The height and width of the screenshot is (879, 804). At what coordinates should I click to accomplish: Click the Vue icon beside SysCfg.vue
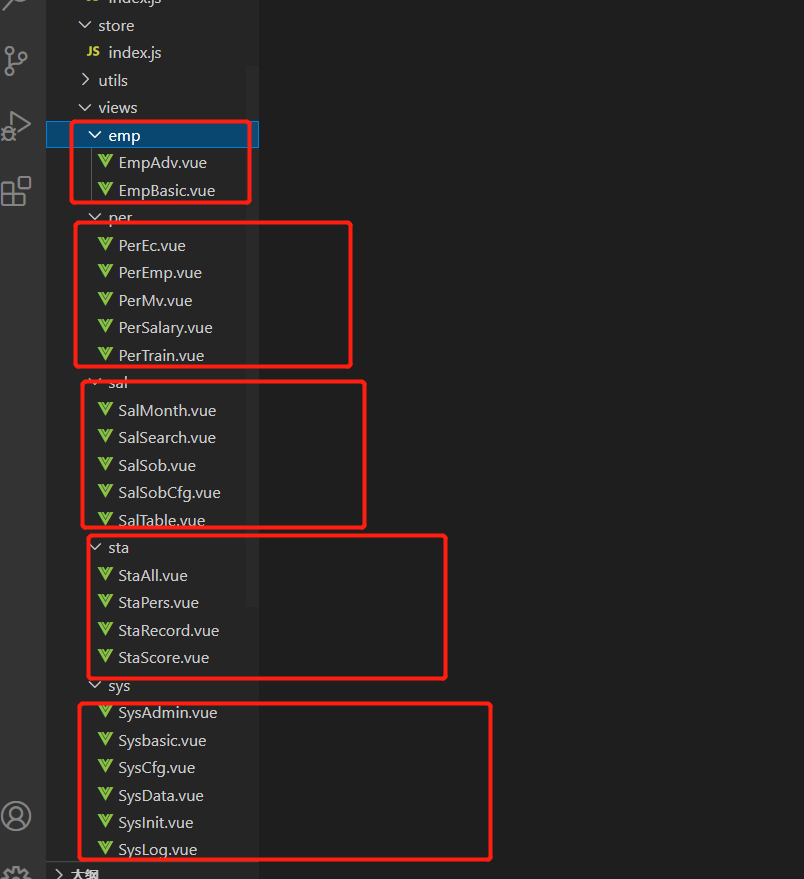(105, 766)
